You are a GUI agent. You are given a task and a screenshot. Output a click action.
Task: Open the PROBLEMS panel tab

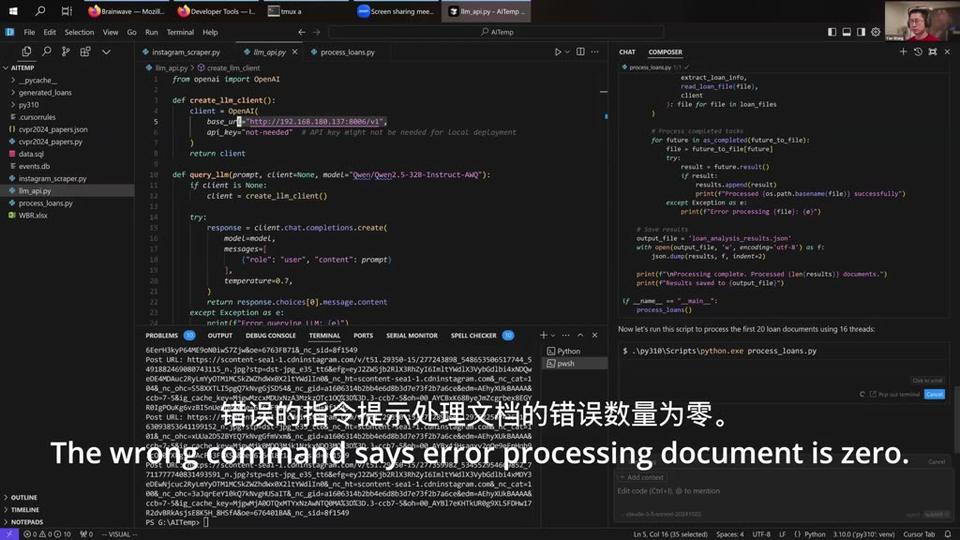(x=162, y=336)
